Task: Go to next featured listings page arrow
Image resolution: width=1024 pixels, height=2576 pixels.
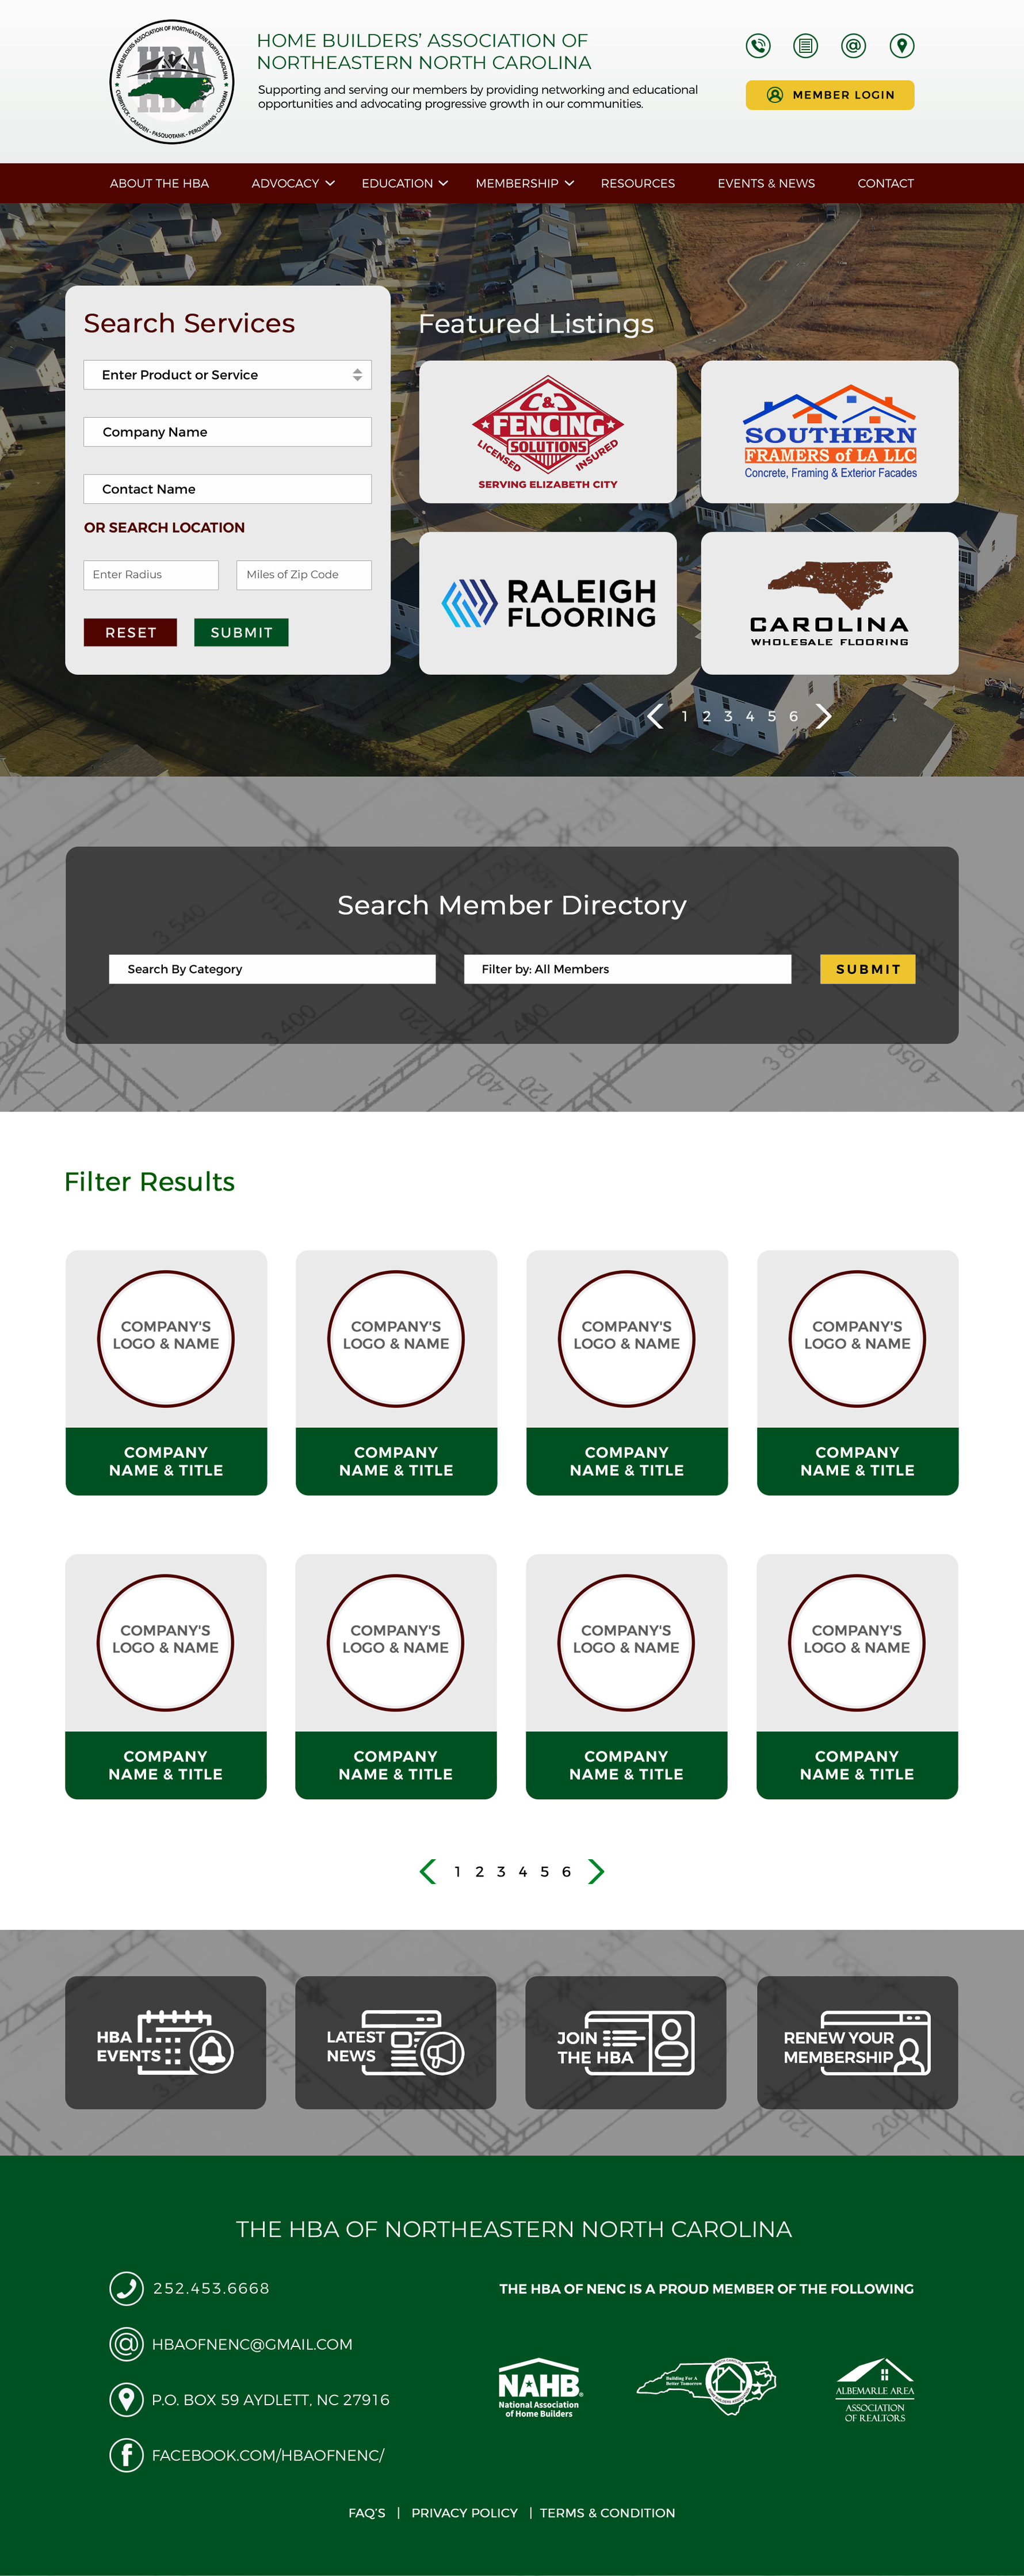Action: click(823, 716)
